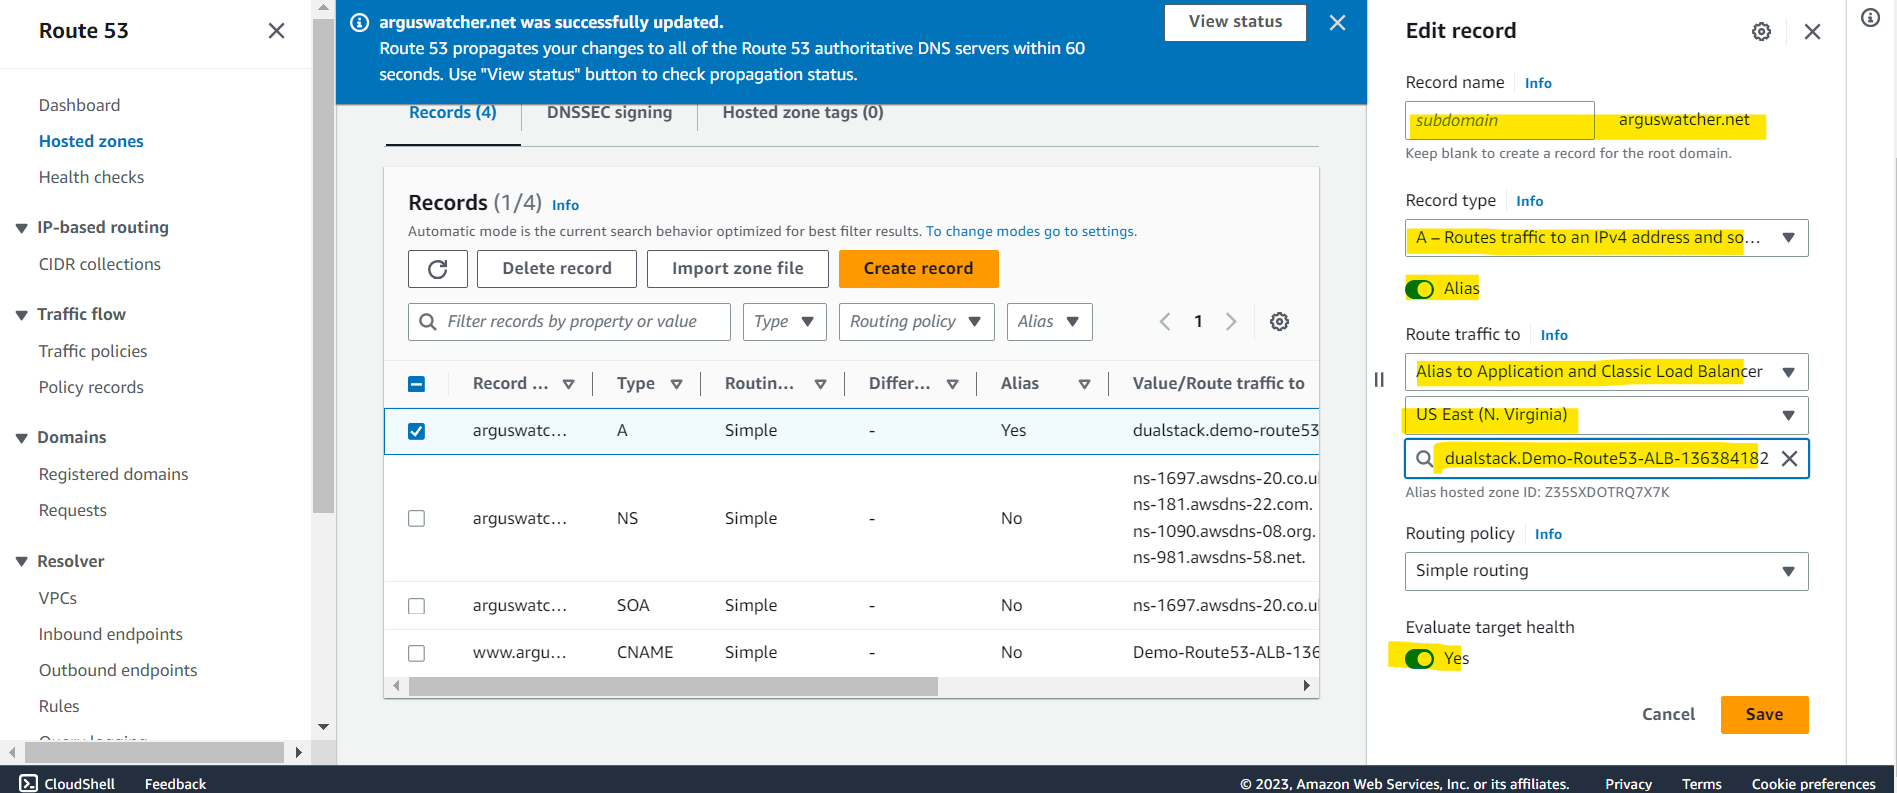
Task: Open the Alias filter dropdown
Action: coord(1049,322)
